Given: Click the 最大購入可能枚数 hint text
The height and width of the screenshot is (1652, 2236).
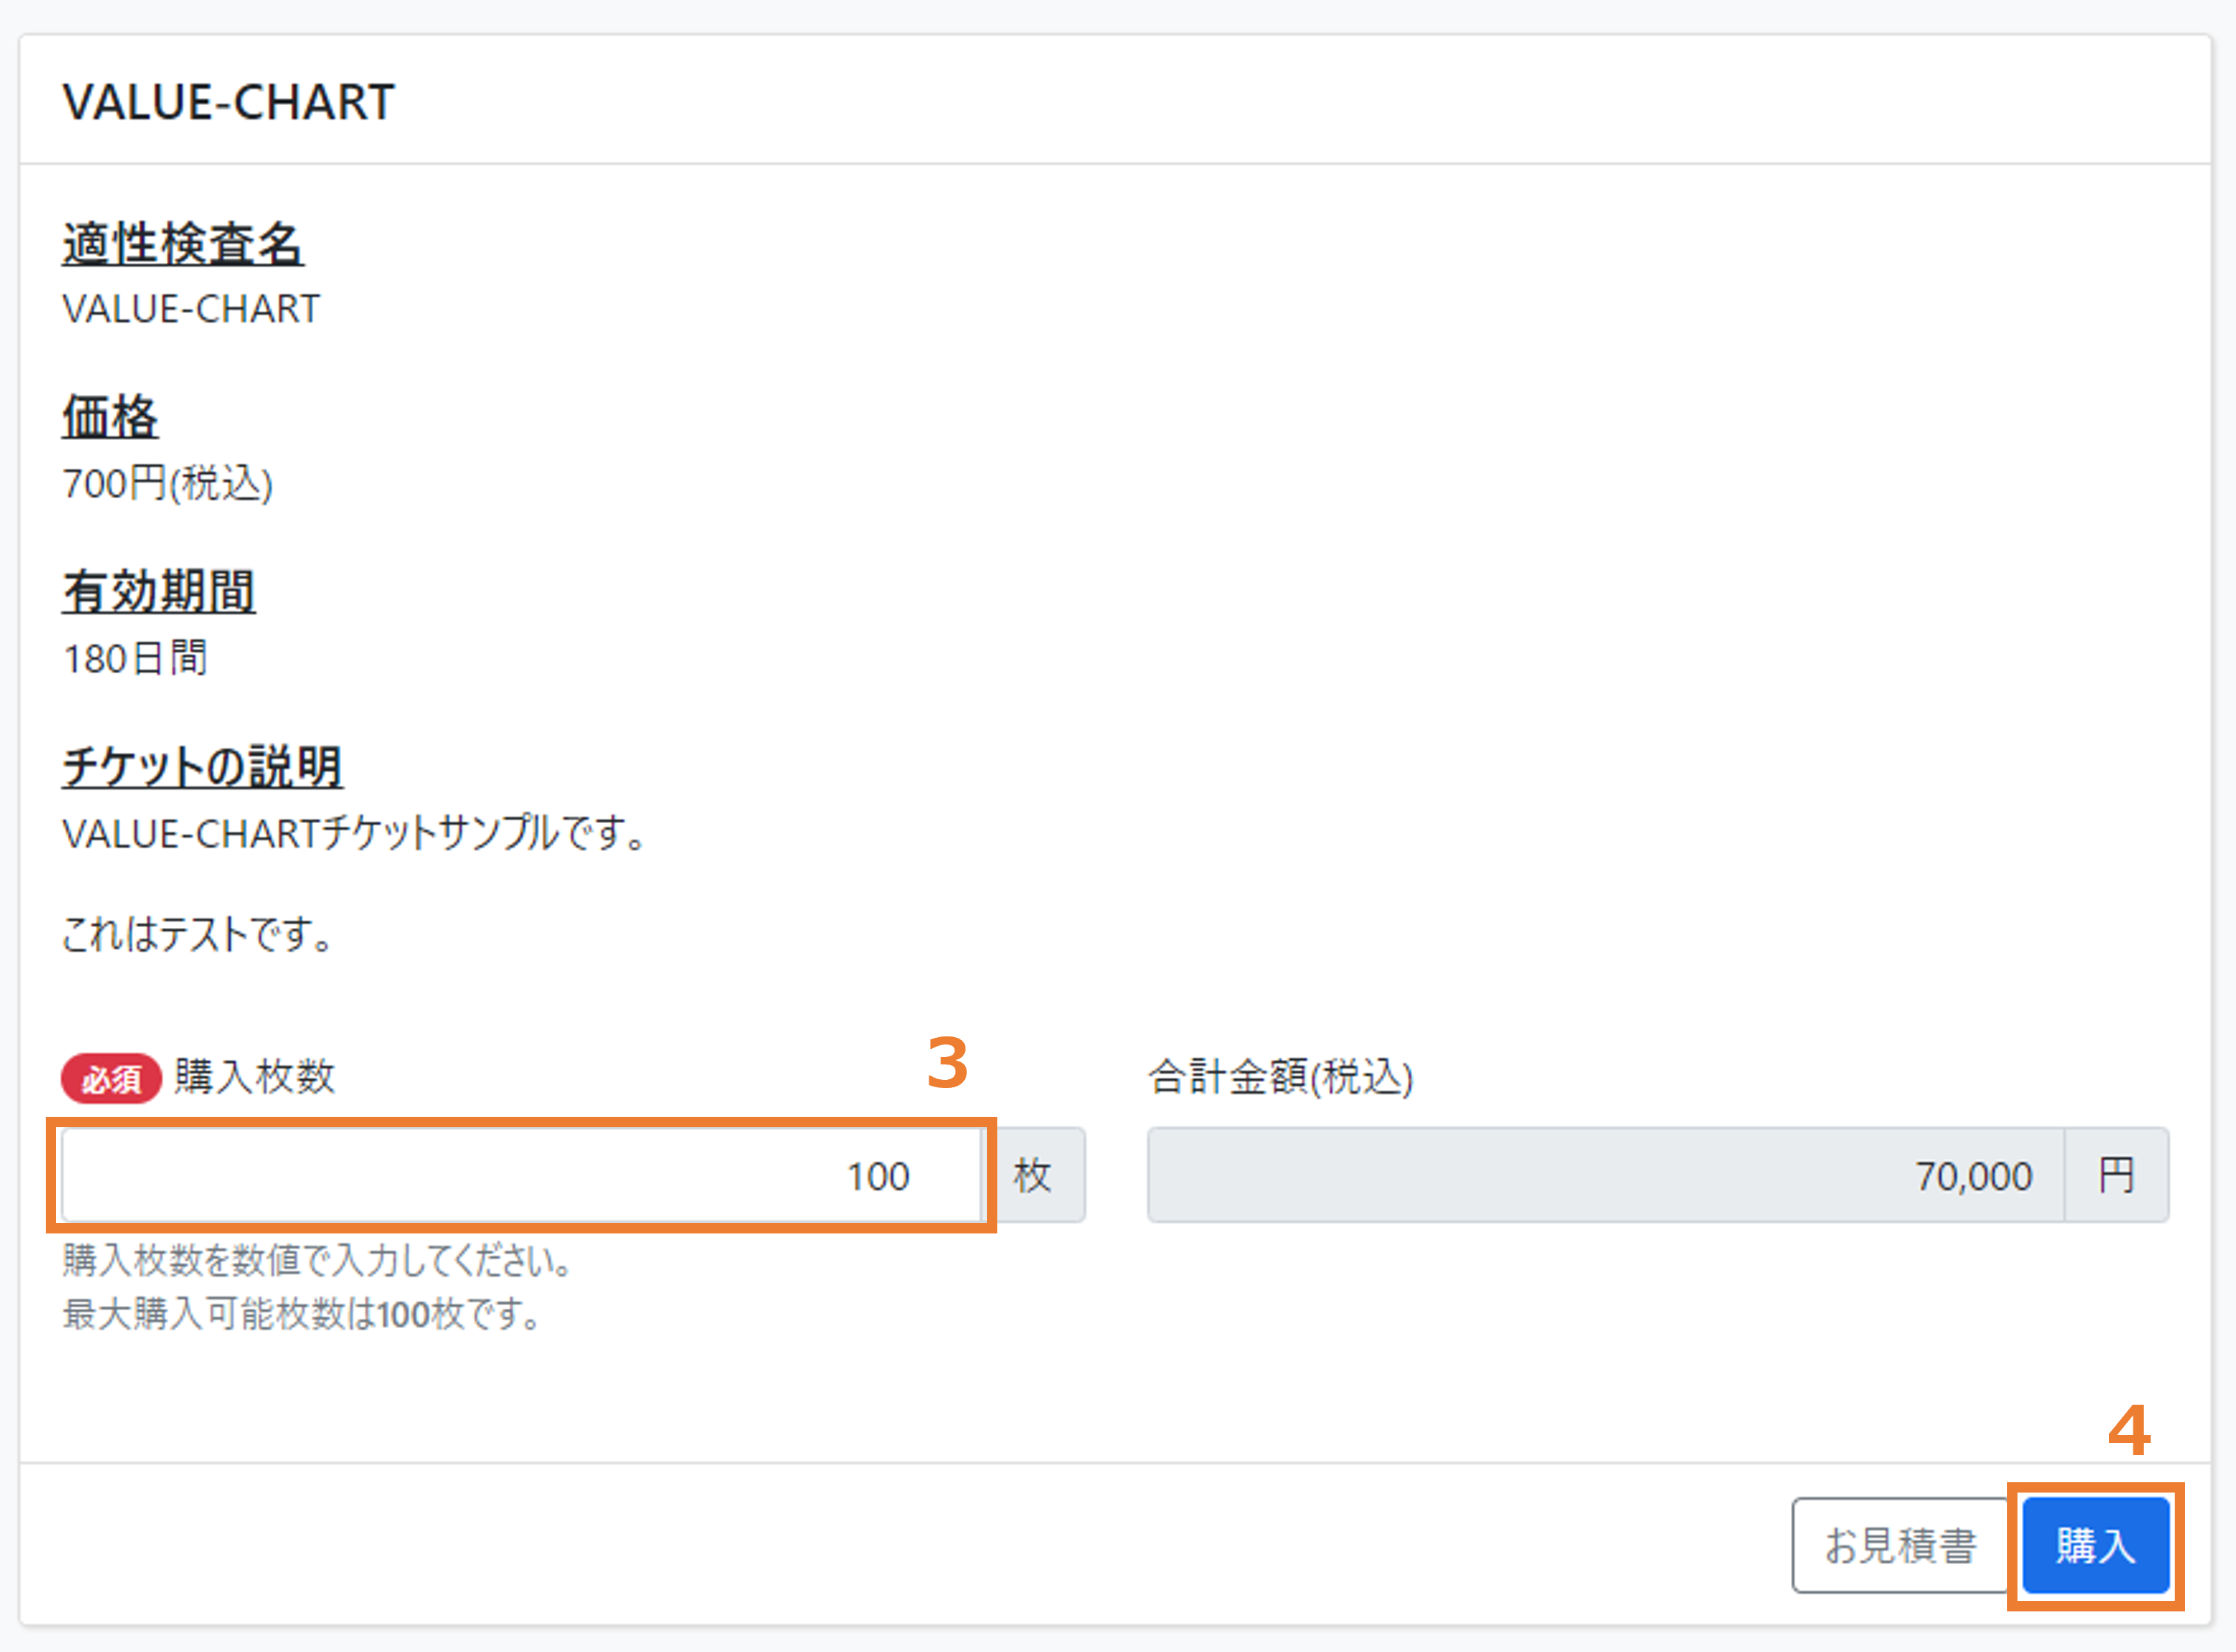Looking at the screenshot, I should 302,1313.
